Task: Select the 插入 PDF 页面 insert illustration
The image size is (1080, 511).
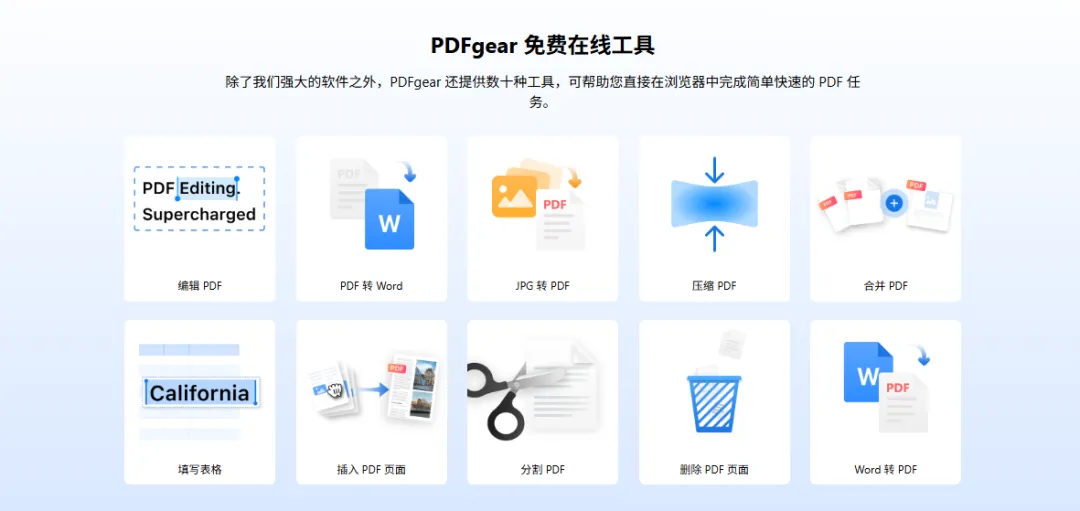Action: tap(373, 388)
